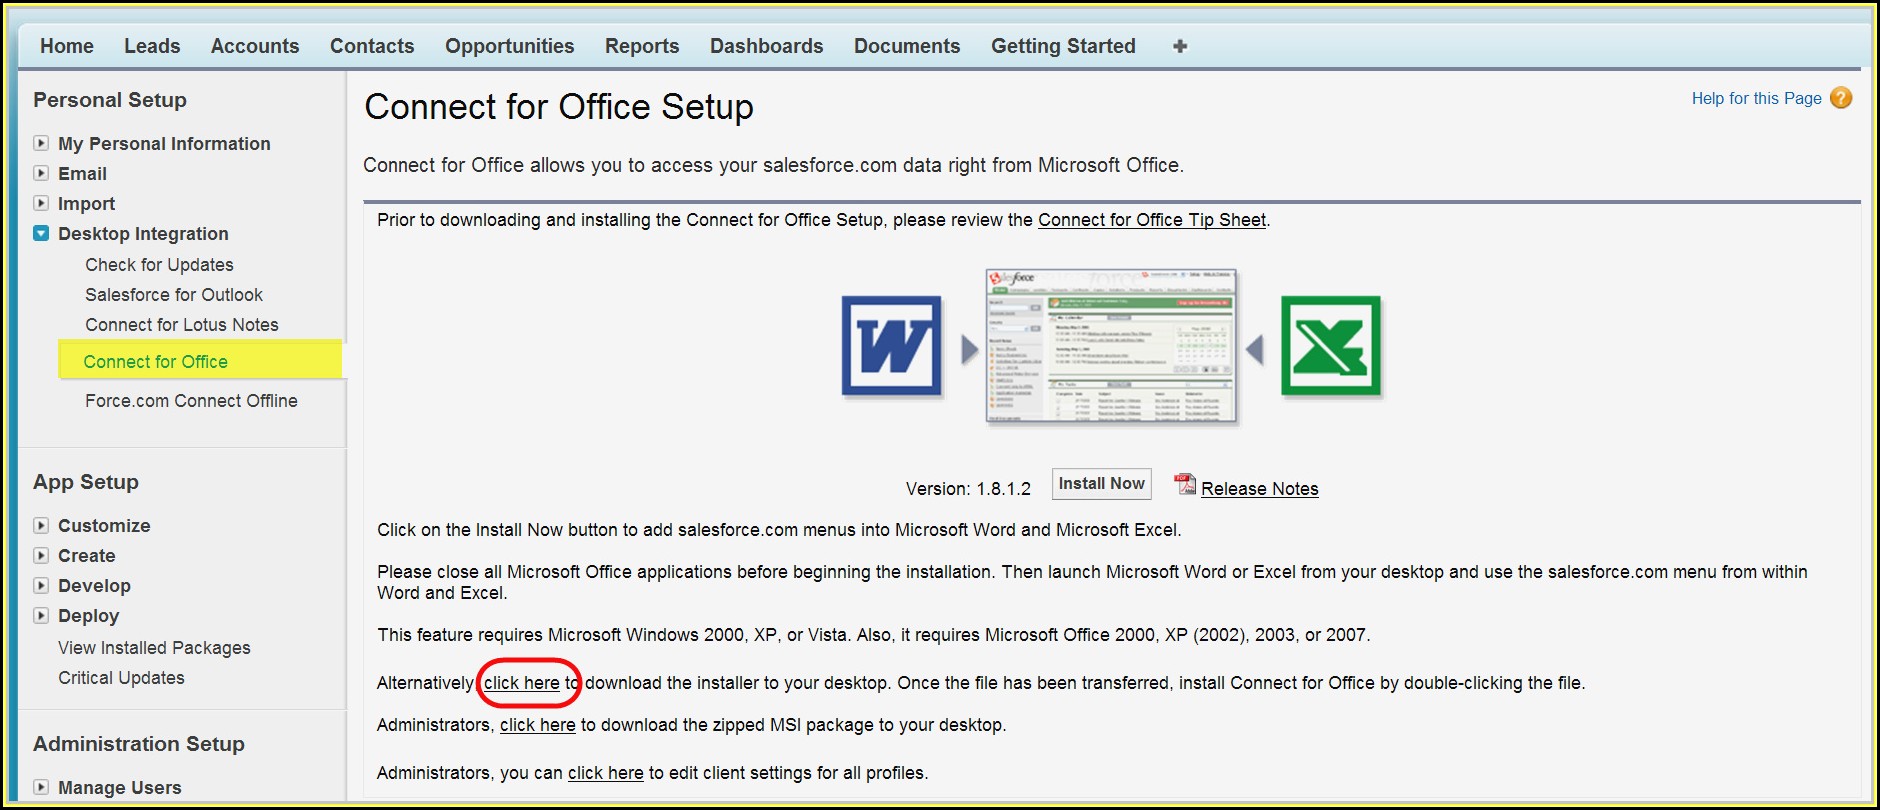
Task: Click the plus icon to add tab
Action: [x=1180, y=46]
